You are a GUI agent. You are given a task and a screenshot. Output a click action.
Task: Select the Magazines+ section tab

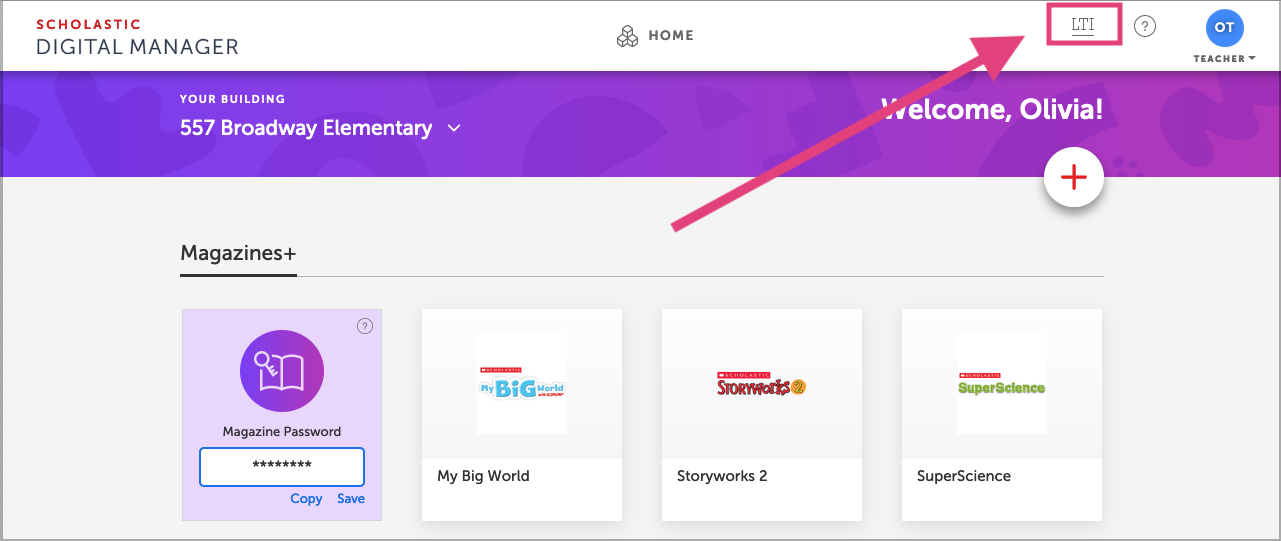click(x=238, y=254)
